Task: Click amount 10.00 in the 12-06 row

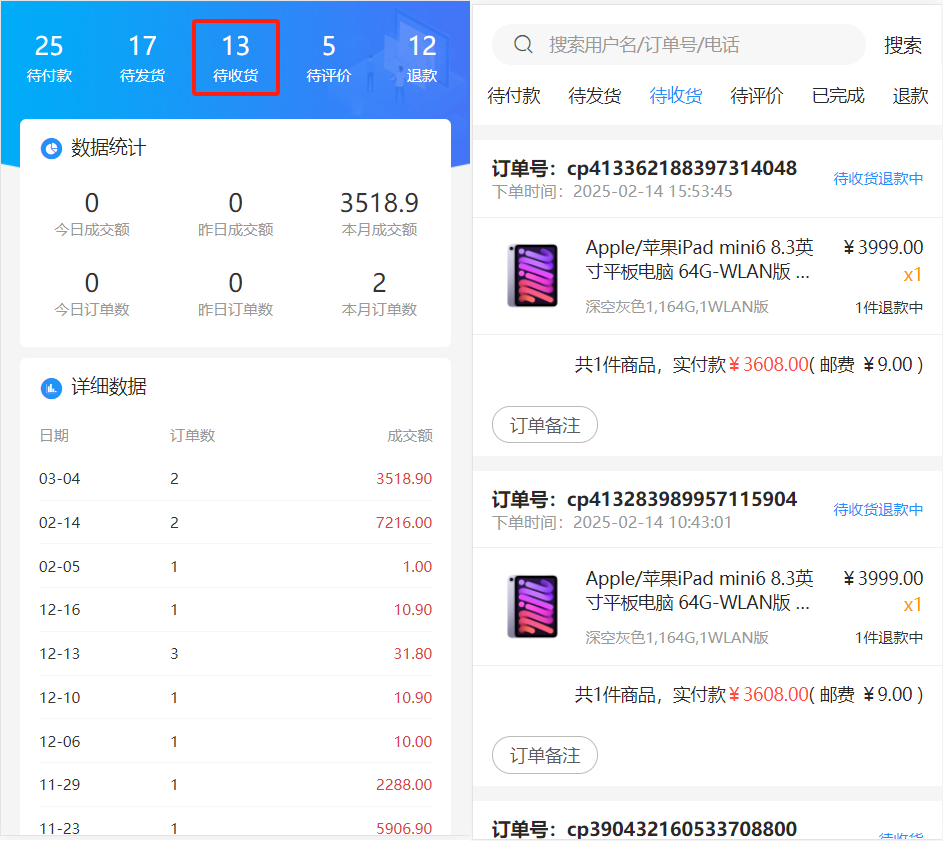Action: [413, 742]
